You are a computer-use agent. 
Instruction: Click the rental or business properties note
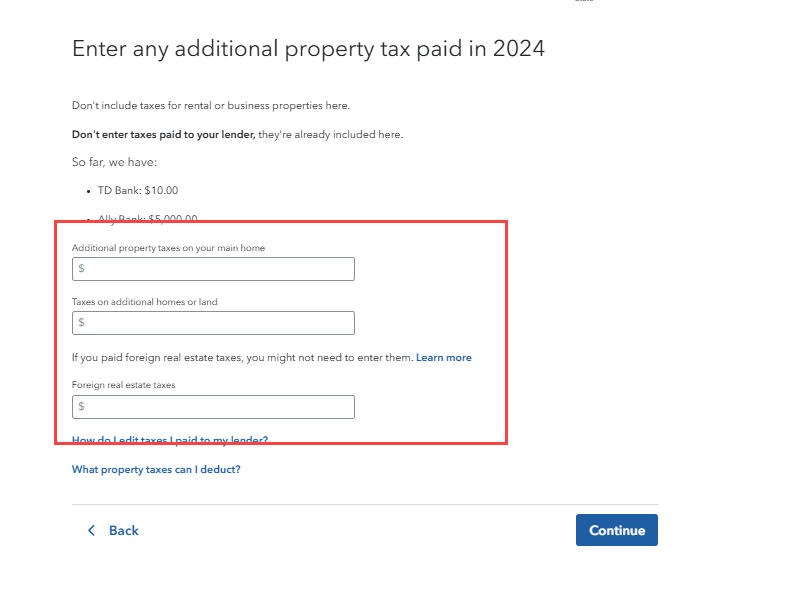(x=210, y=105)
